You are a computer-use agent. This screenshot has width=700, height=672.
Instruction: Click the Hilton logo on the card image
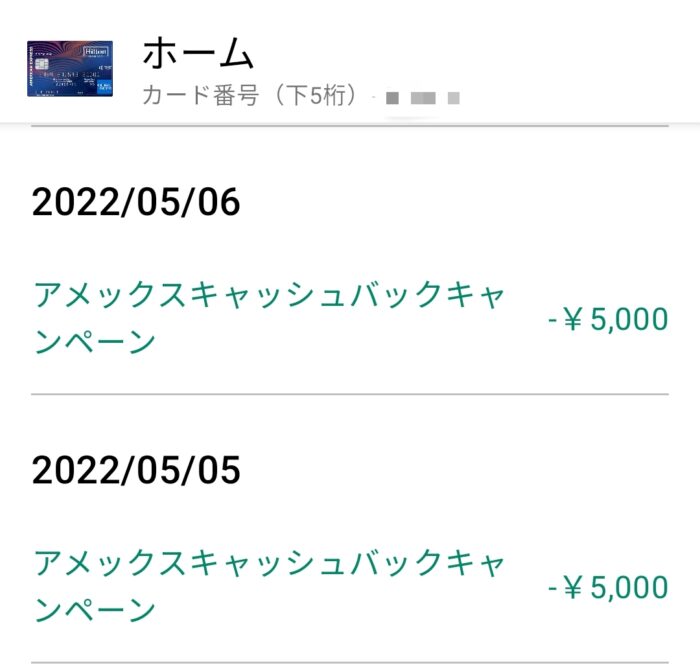[x=96, y=51]
